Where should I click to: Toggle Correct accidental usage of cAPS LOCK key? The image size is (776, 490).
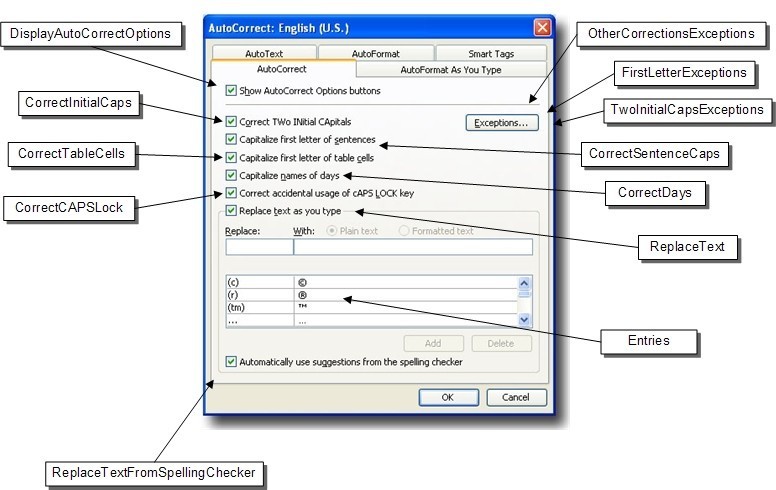tap(231, 193)
